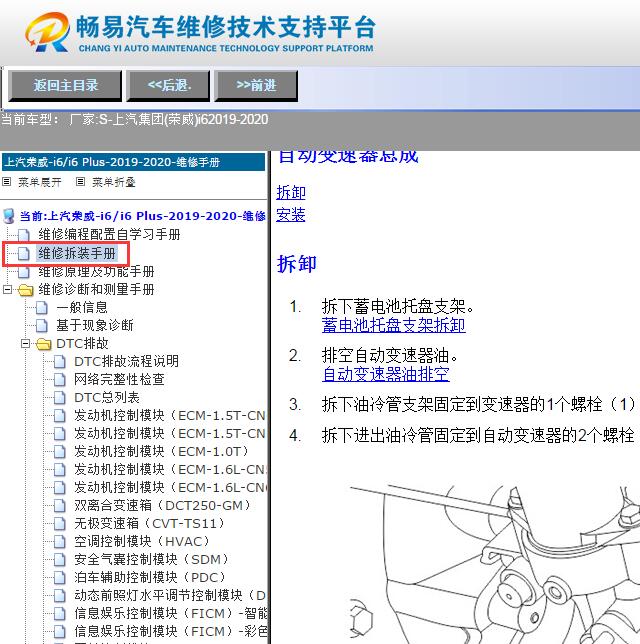Viewport: 640px width, 644px height.
Task: Click the 自动变速器总成 heading
Action: coord(348,156)
